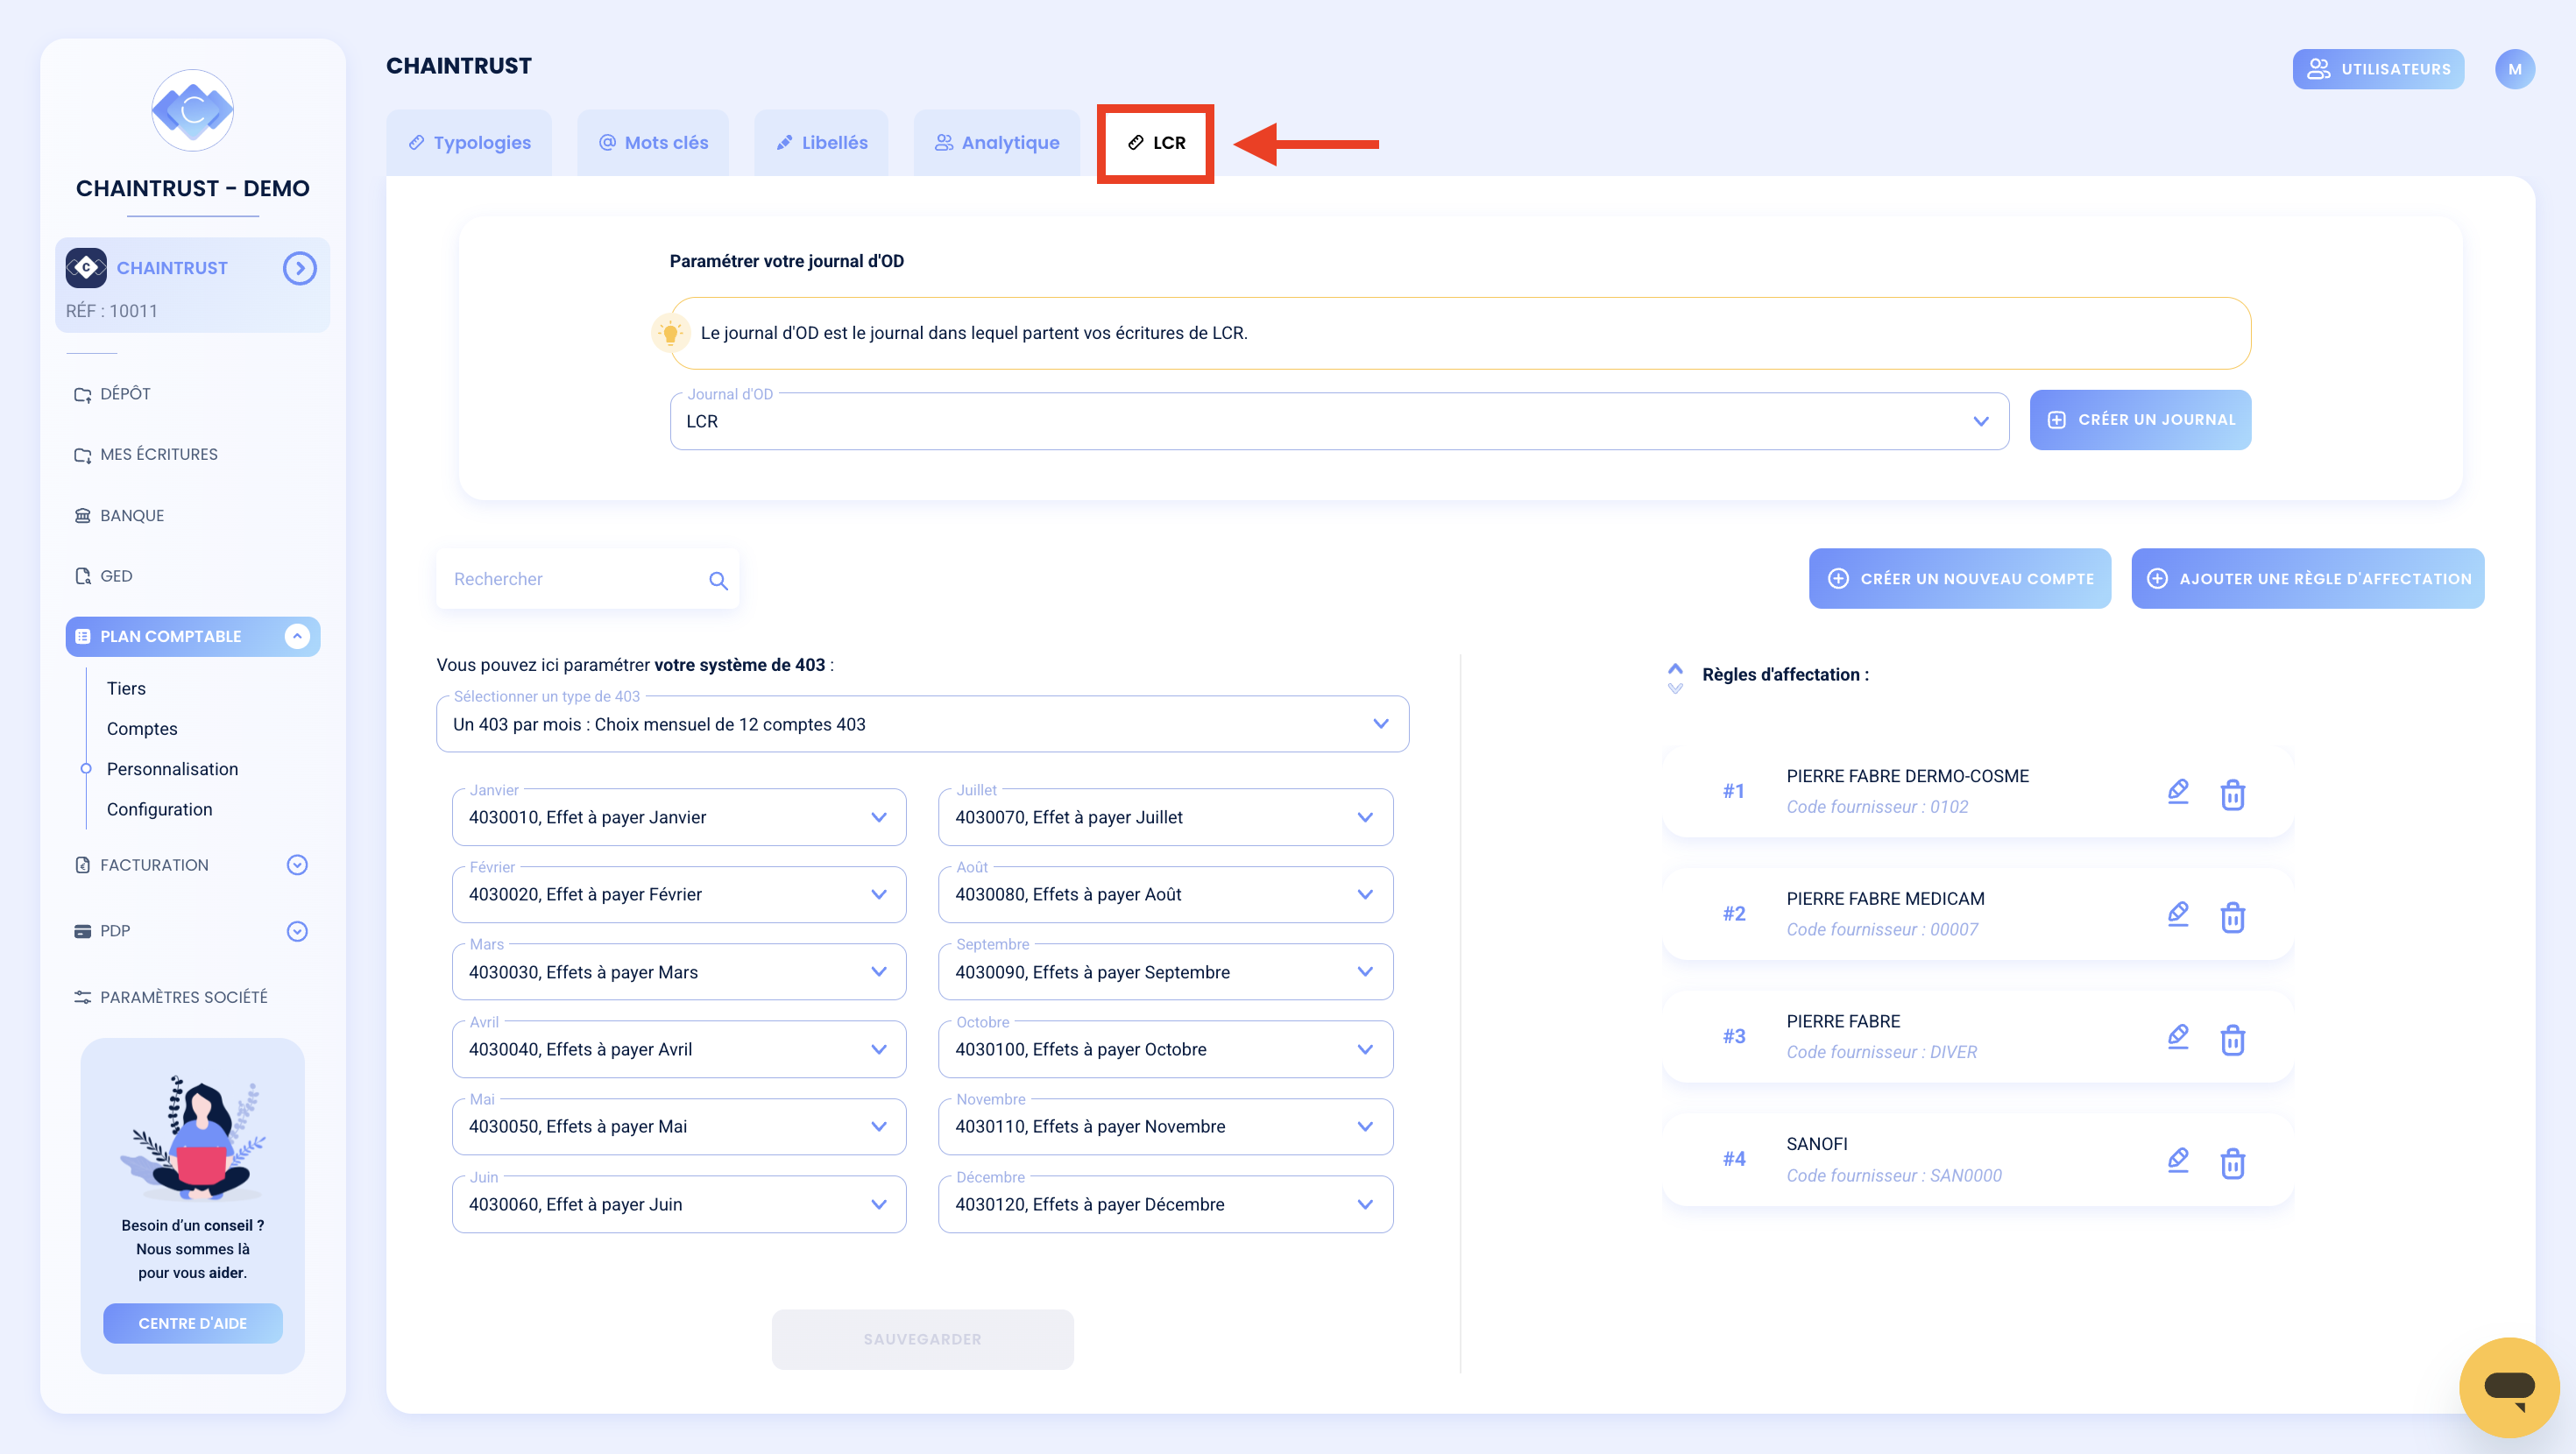Open Tiers under Plan Comptable
Viewport: 2576px width, 1454px height.
pos(126,688)
